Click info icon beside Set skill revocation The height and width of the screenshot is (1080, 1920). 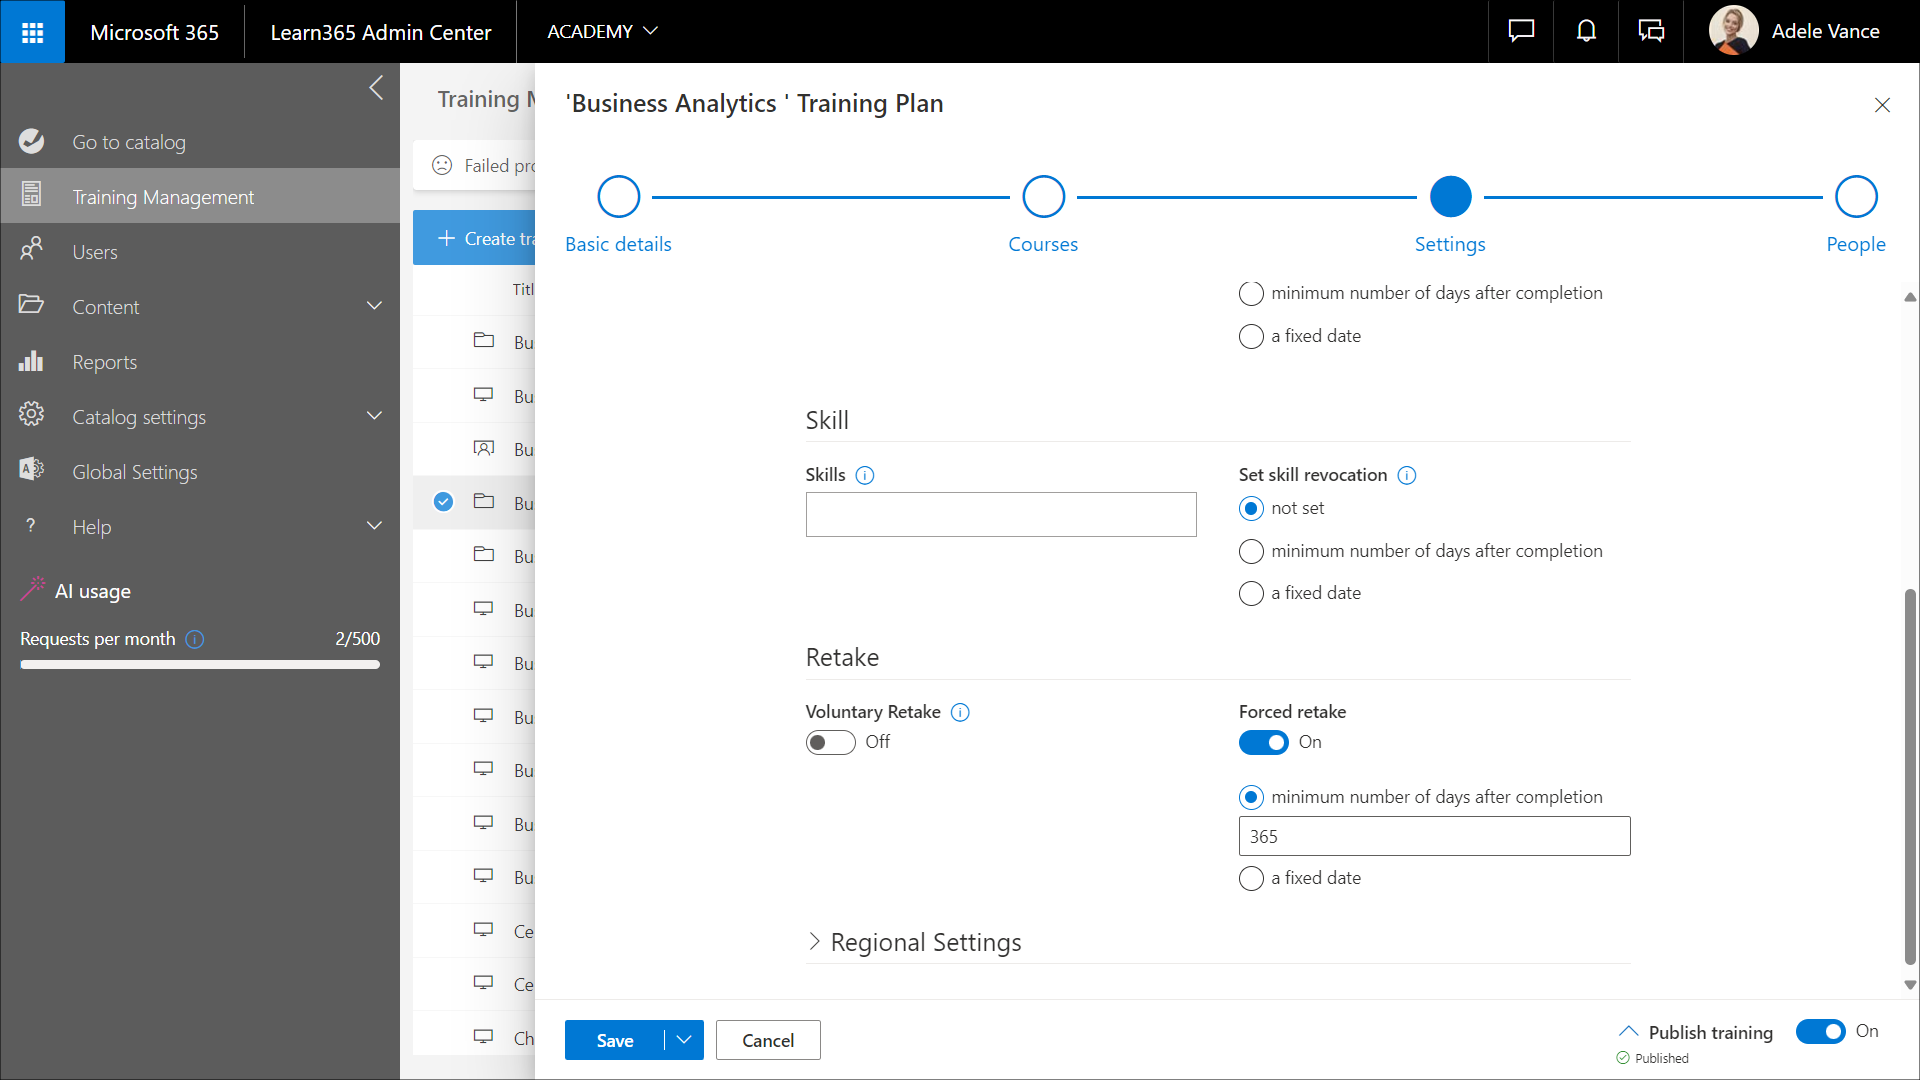coord(1407,476)
